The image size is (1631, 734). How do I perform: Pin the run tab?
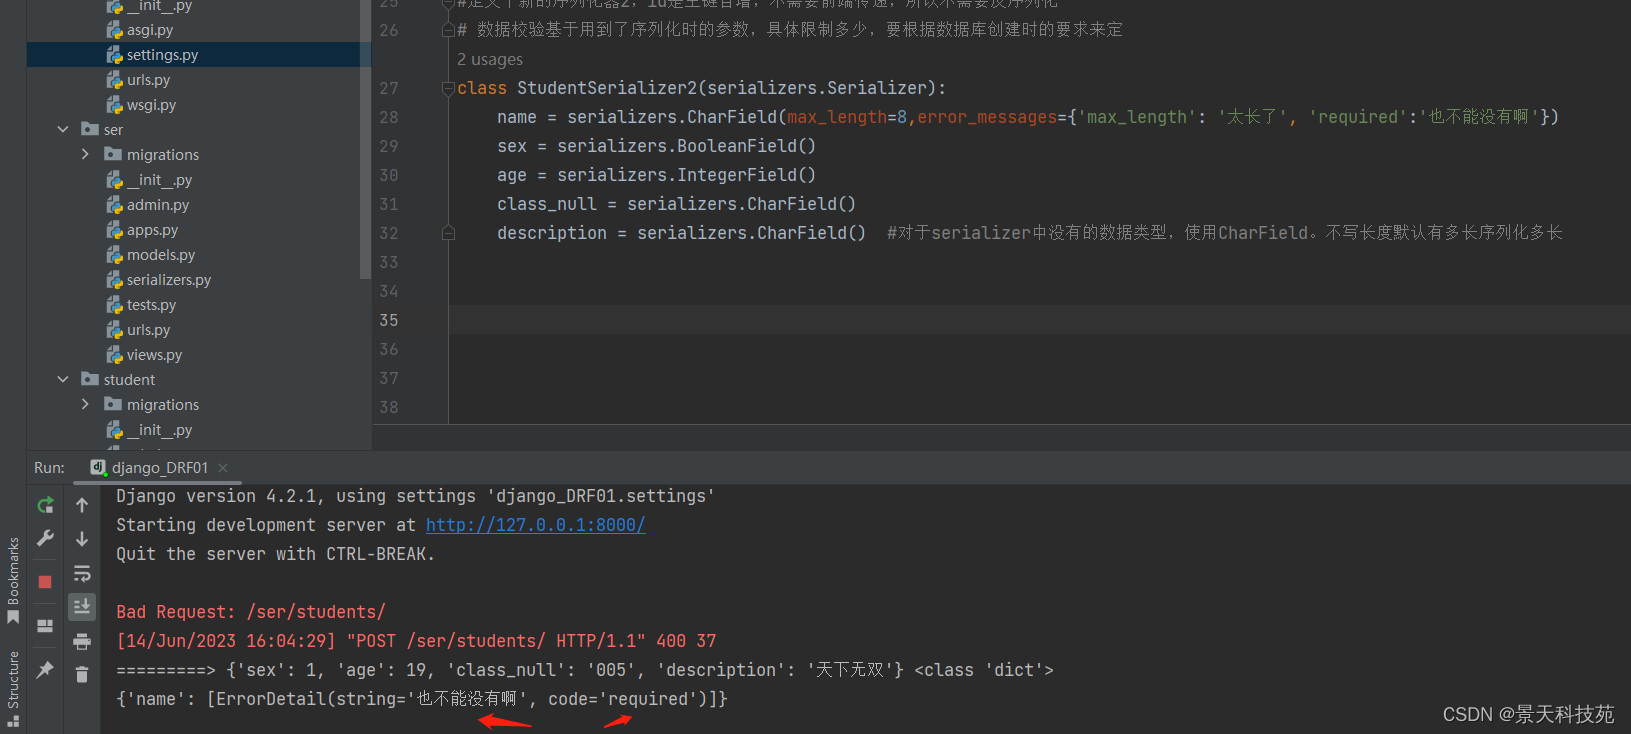(x=45, y=670)
